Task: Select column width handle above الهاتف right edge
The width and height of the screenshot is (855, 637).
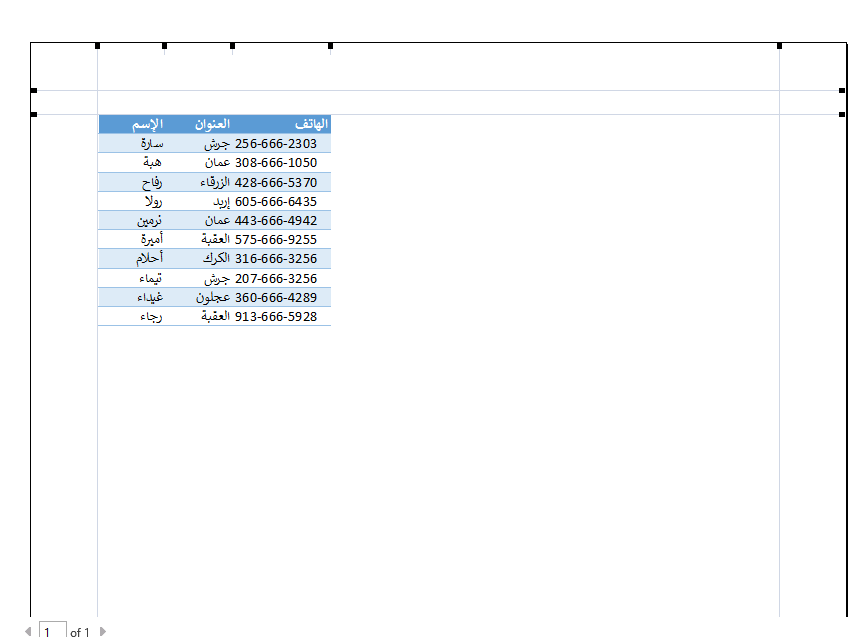Action: pos(330,46)
